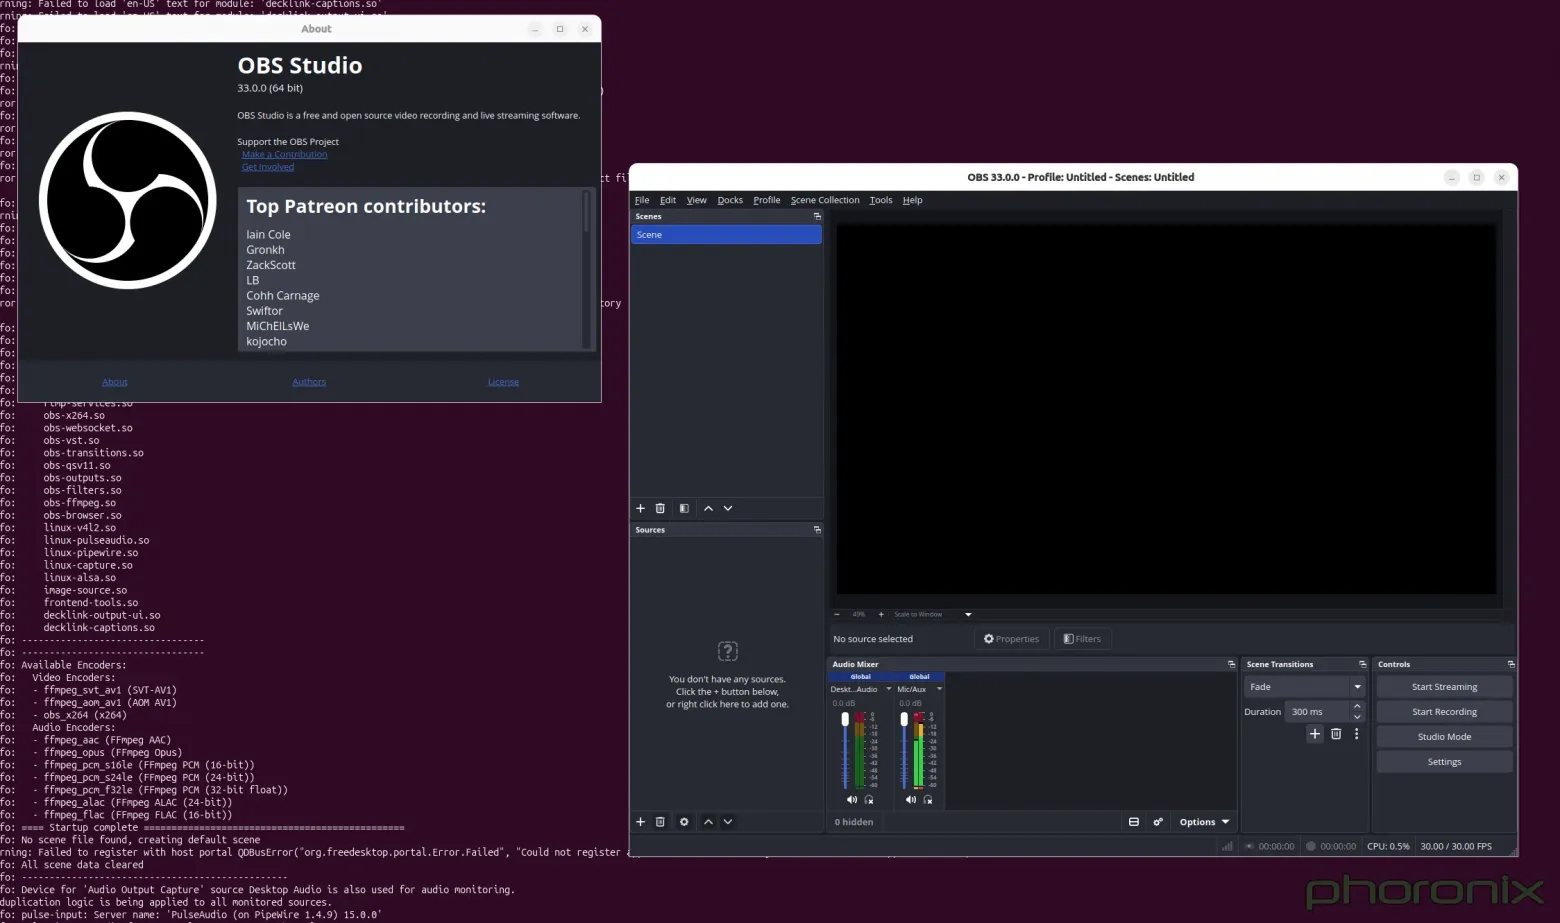Open the File menu
This screenshot has height=923, width=1560.
[642, 200]
